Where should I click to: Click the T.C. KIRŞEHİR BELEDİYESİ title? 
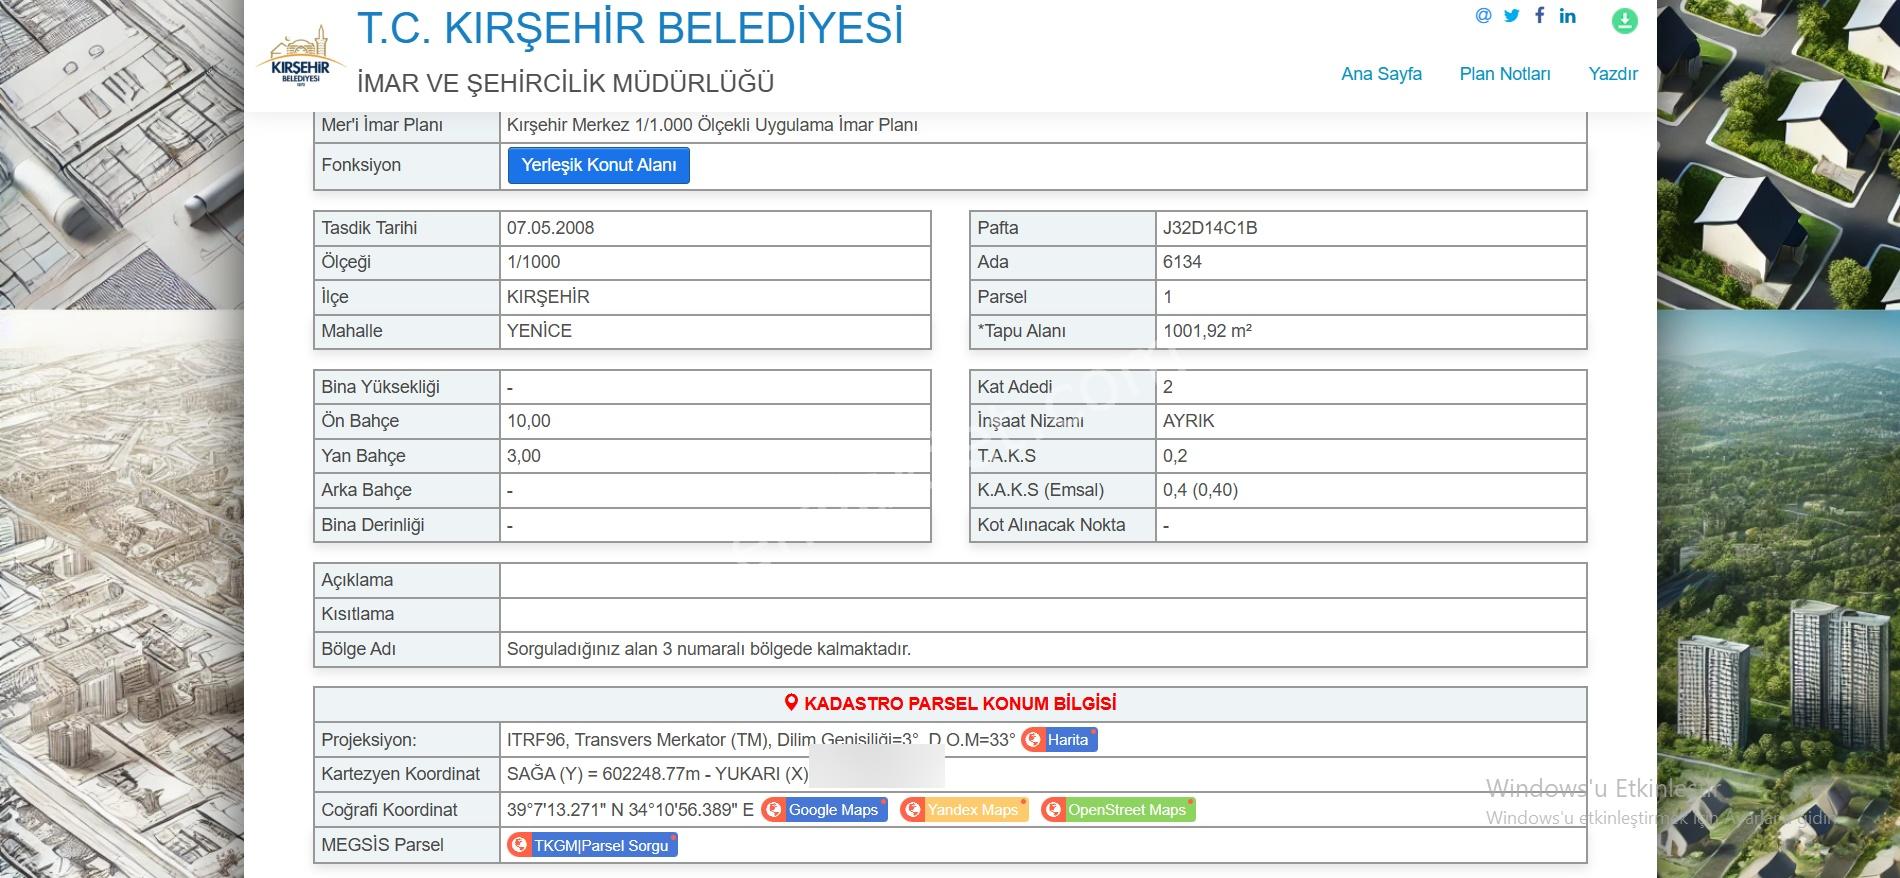(630, 28)
